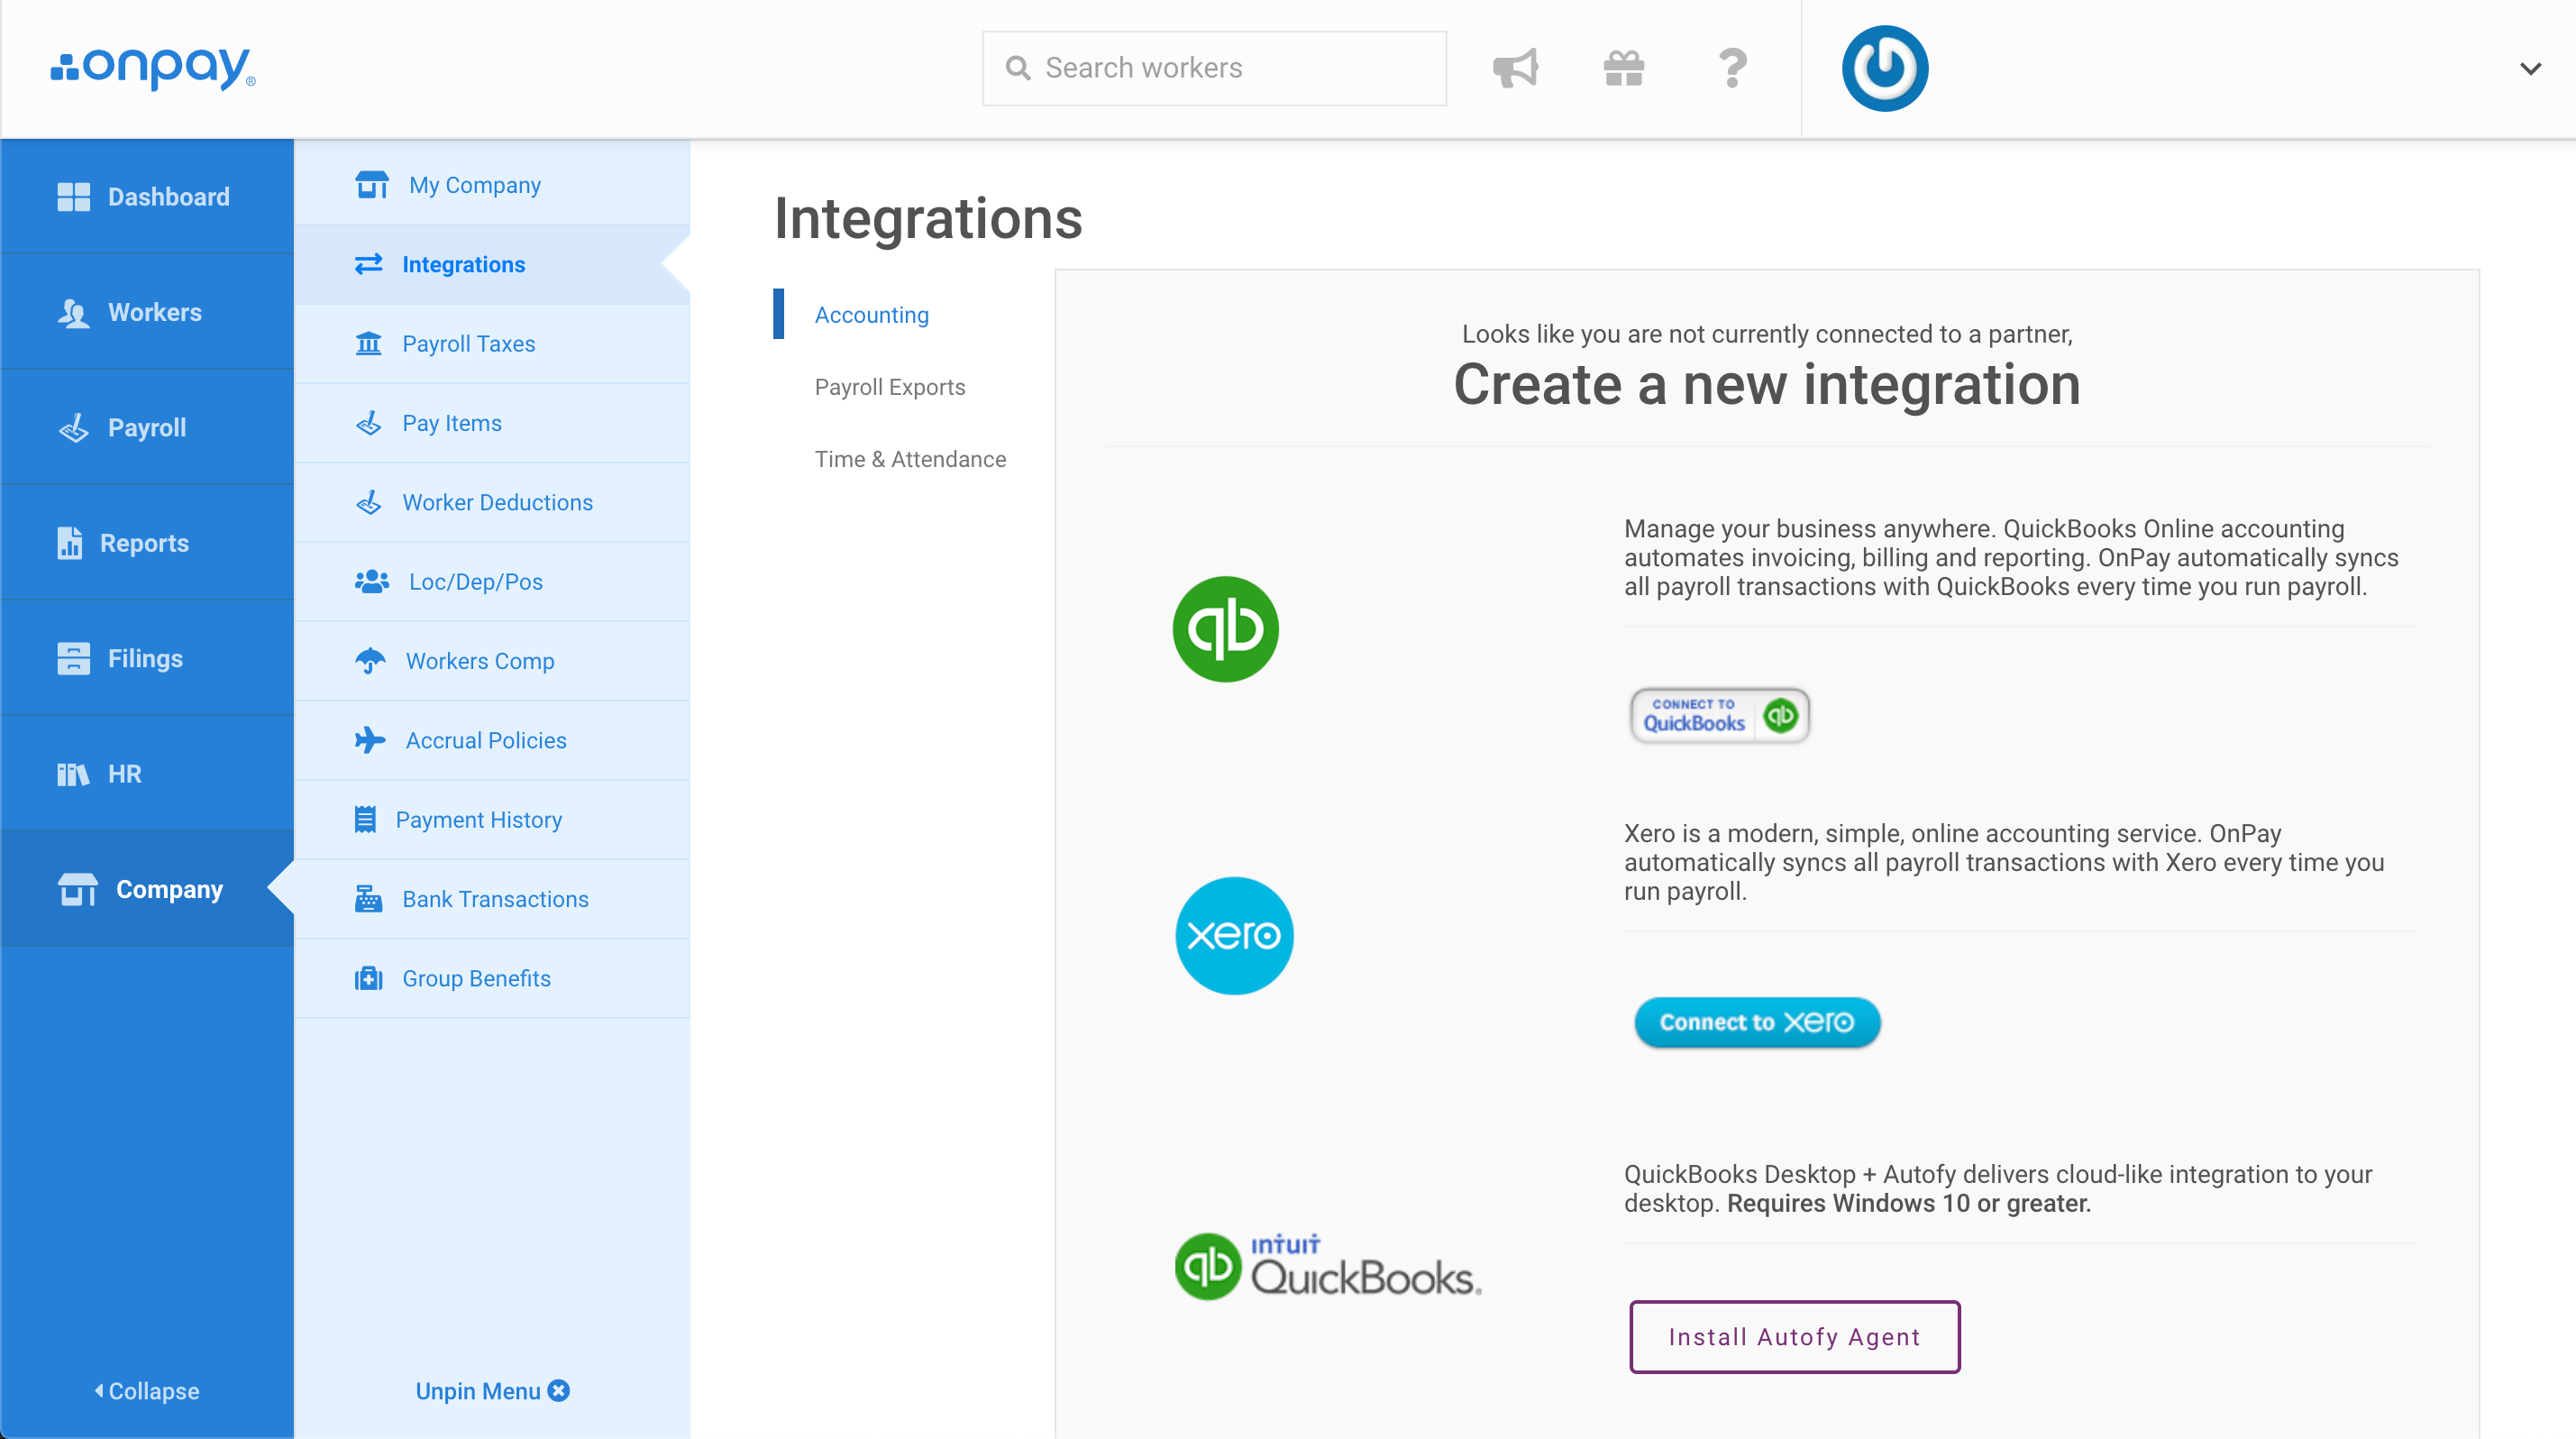2576x1439 pixels.
Task: Click the Integrations arrows icon
Action: tap(368, 264)
